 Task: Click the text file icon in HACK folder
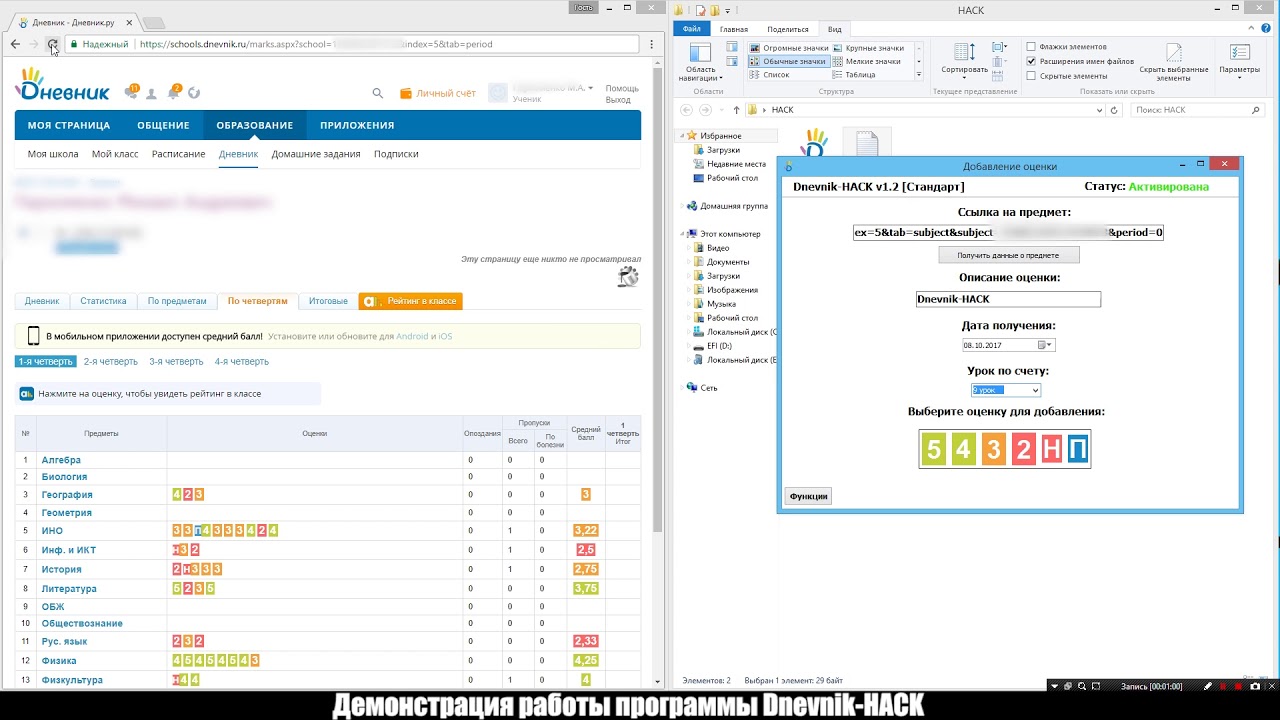click(x=866, y=143)
